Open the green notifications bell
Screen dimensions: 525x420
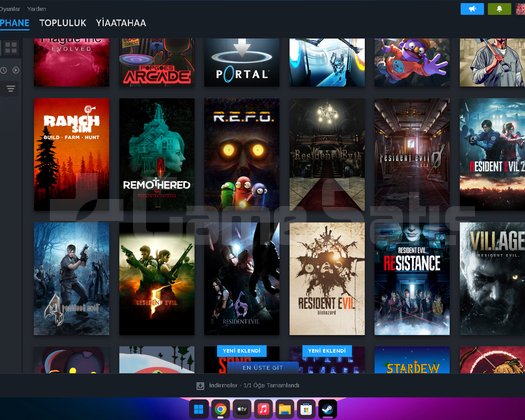tap(499, 9)
